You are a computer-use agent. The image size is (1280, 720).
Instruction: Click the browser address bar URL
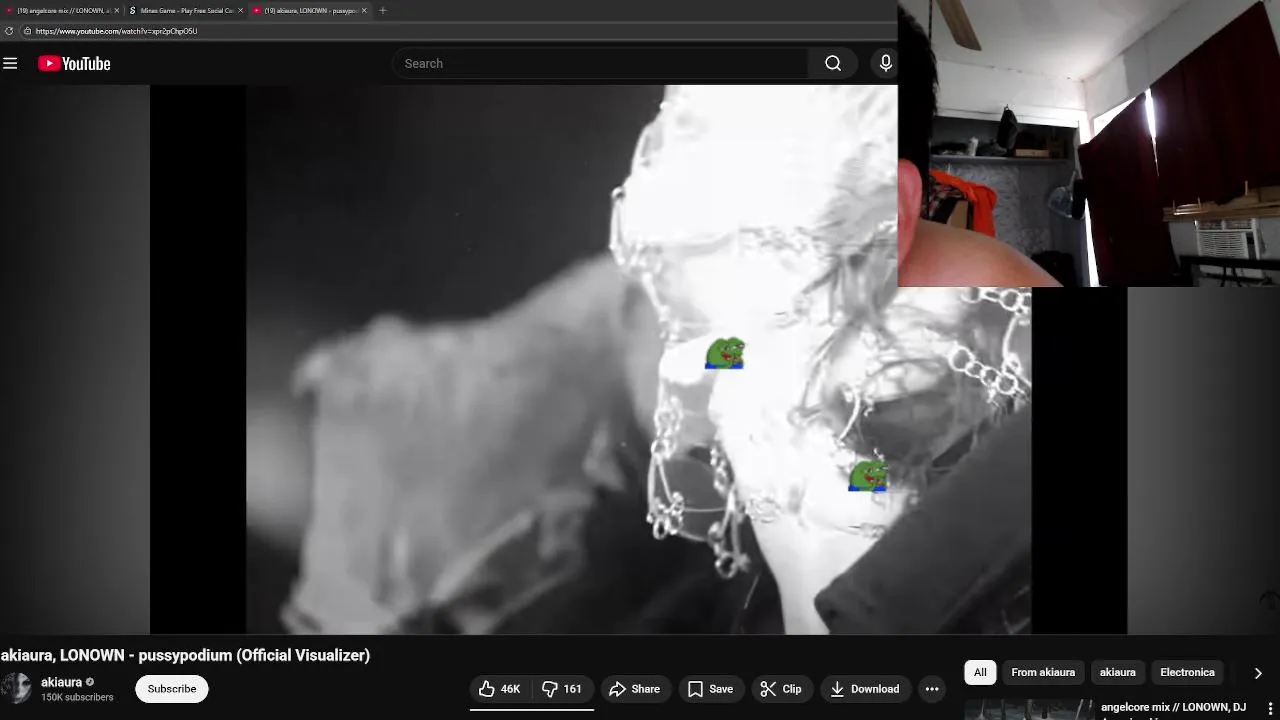point(116,31)
